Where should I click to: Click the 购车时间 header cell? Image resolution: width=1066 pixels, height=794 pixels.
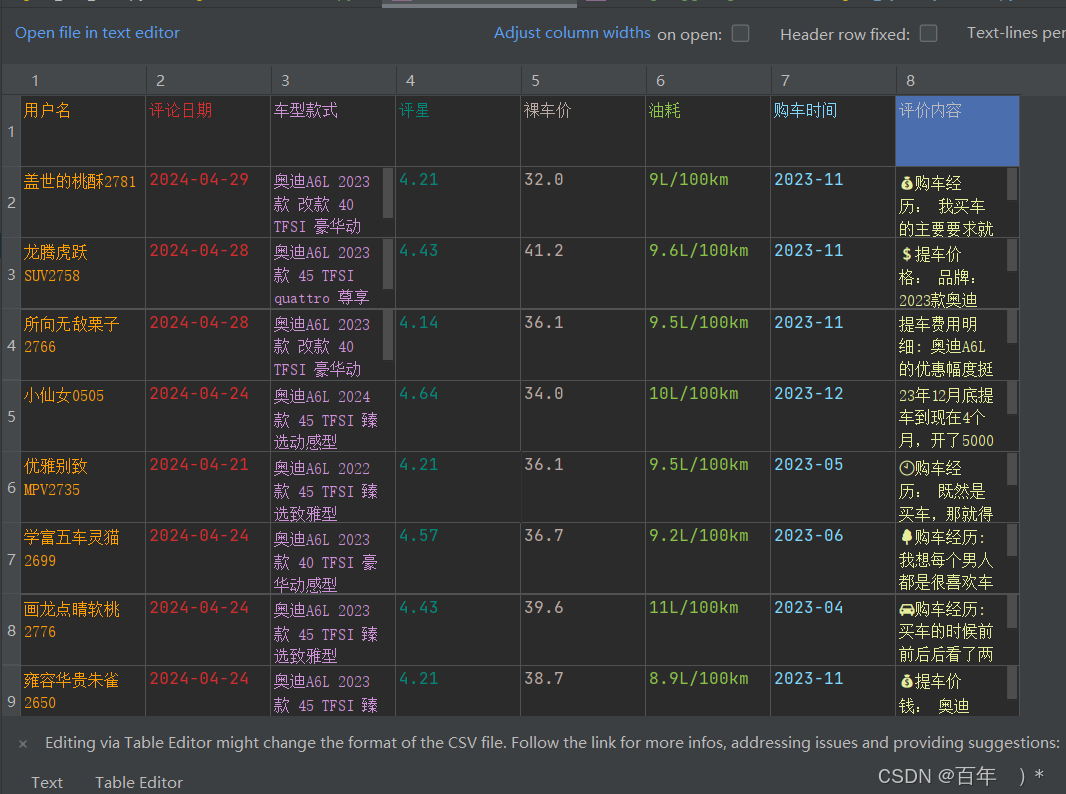click(833, 131)
